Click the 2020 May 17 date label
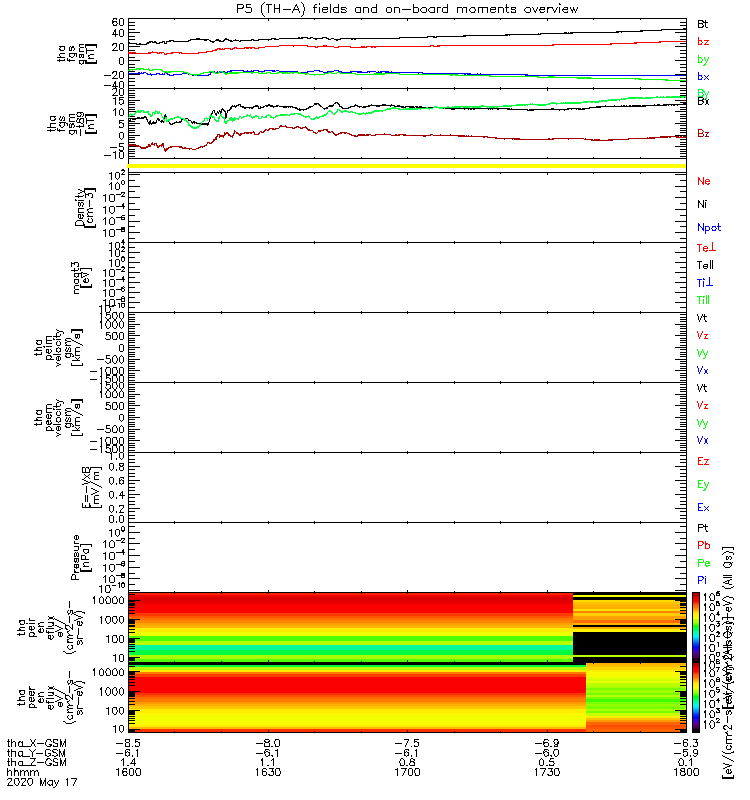 42,782
